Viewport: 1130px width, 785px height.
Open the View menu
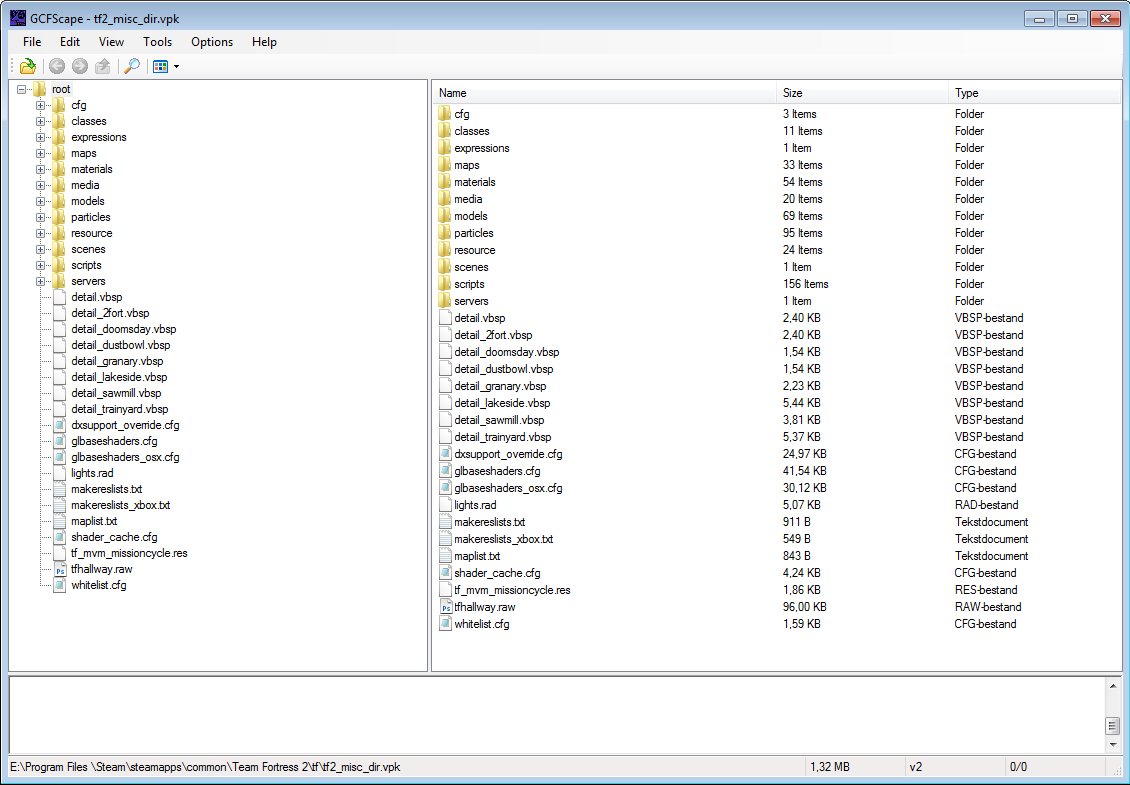[x=111, y=42]
